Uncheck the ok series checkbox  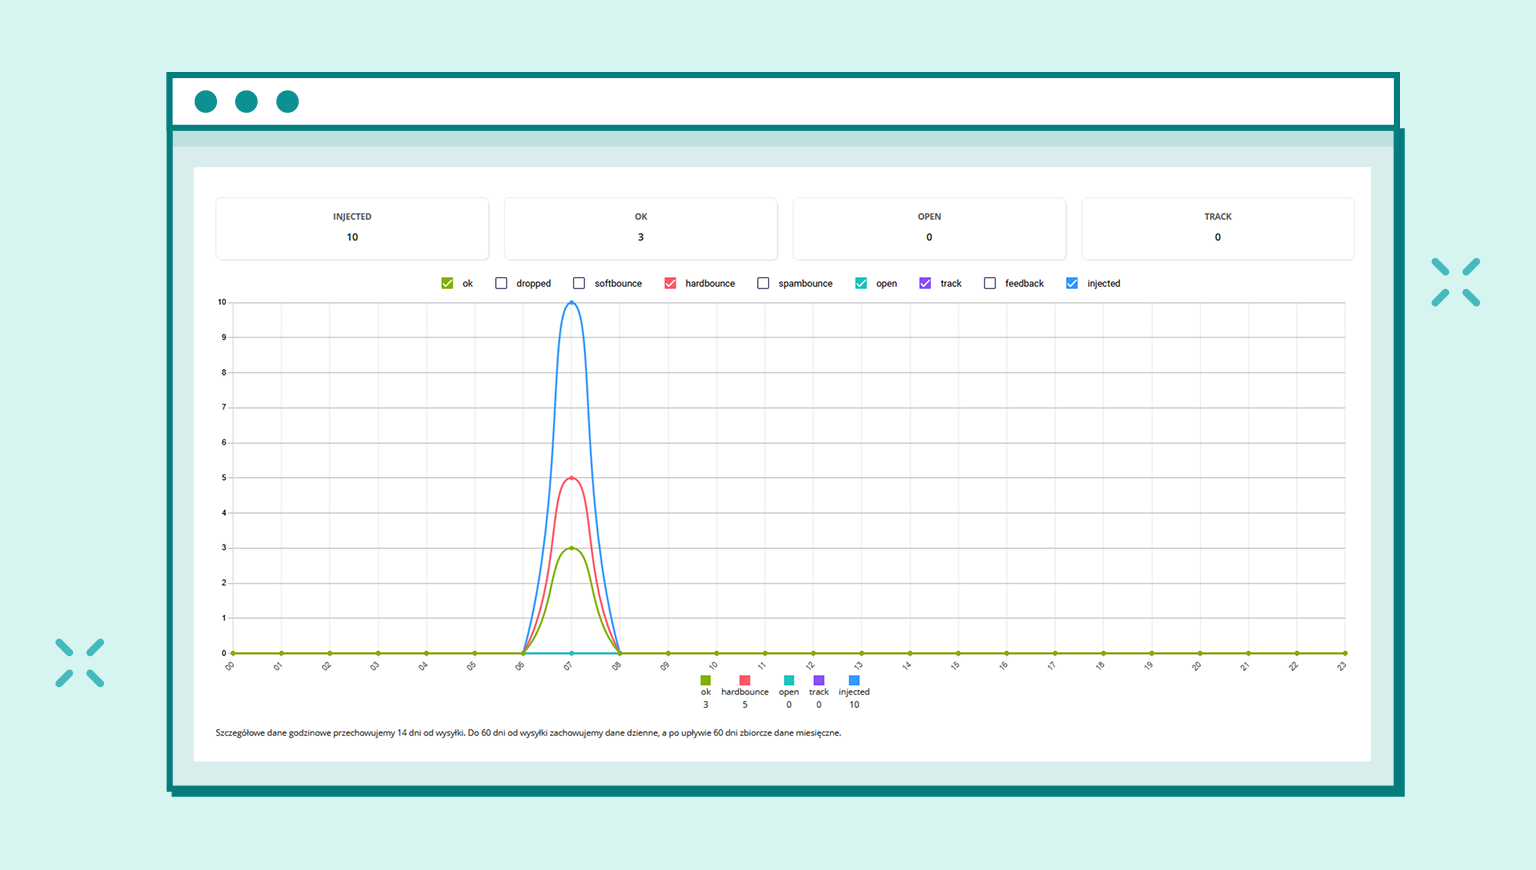pyautogui.click(x=447, y=284)
